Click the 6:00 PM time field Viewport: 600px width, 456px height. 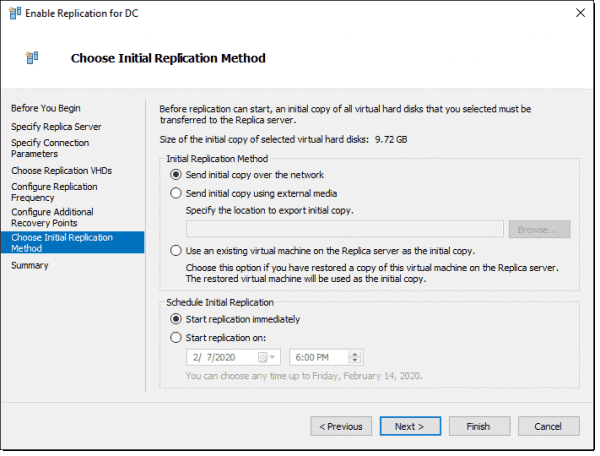320,357
